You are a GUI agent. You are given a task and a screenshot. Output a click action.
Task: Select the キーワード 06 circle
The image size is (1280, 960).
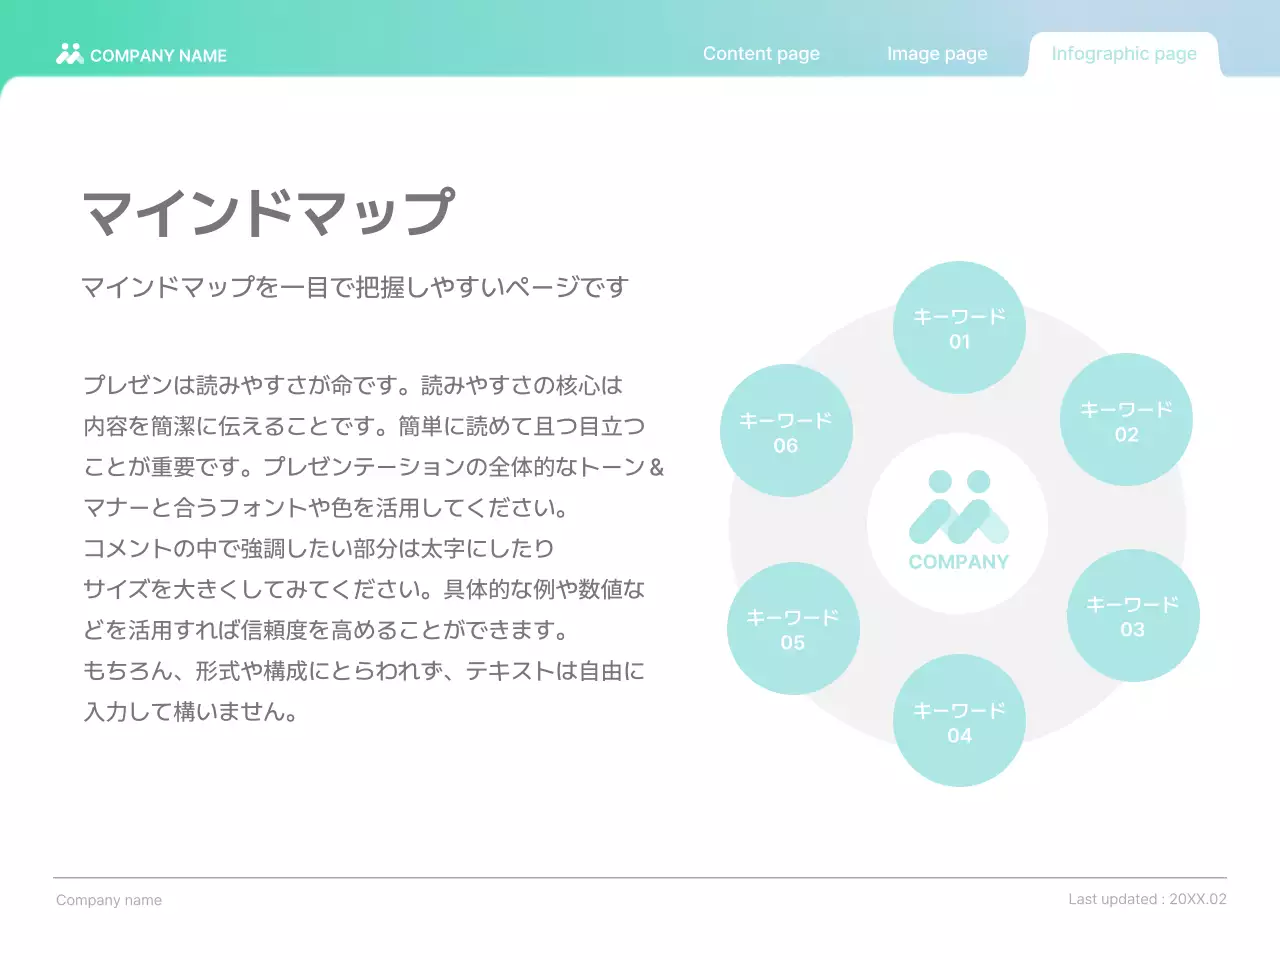(786, 431)
